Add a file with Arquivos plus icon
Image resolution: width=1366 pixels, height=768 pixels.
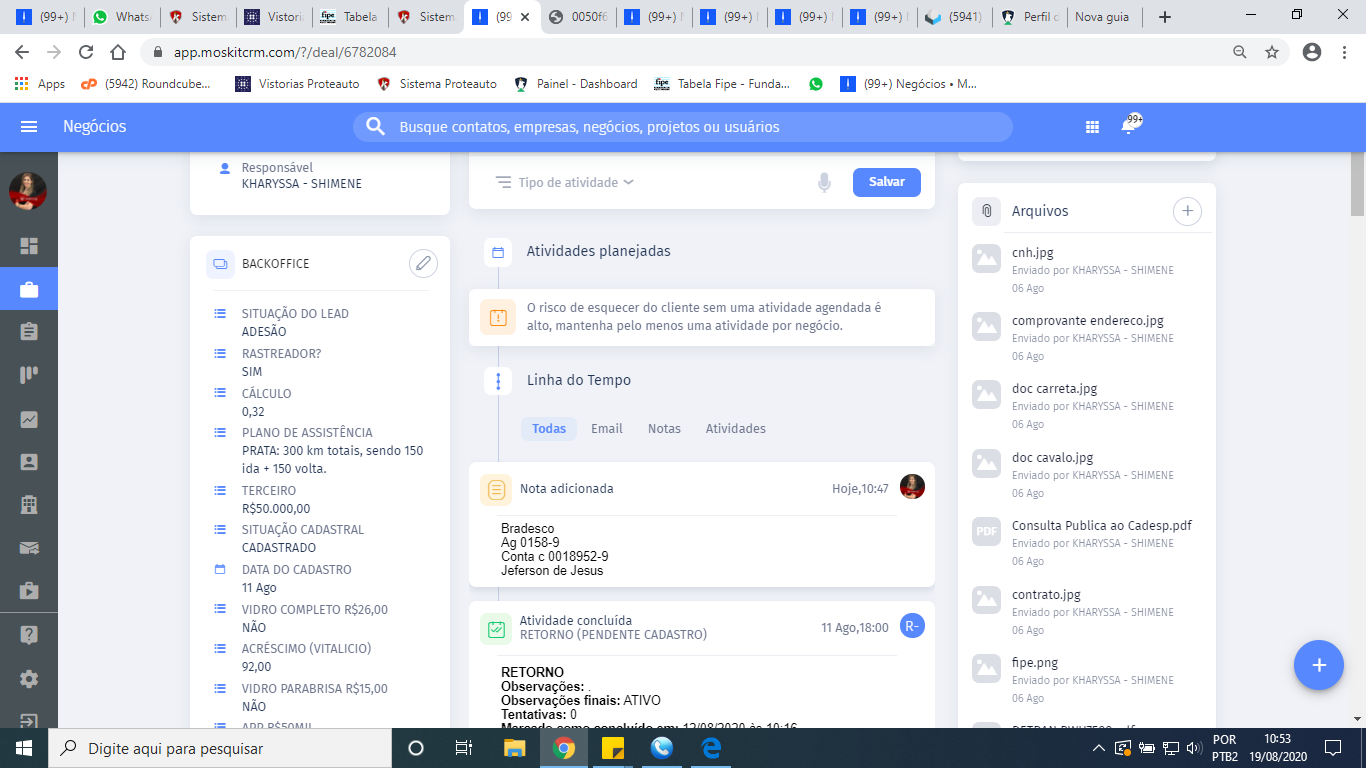coord(1187,211)
